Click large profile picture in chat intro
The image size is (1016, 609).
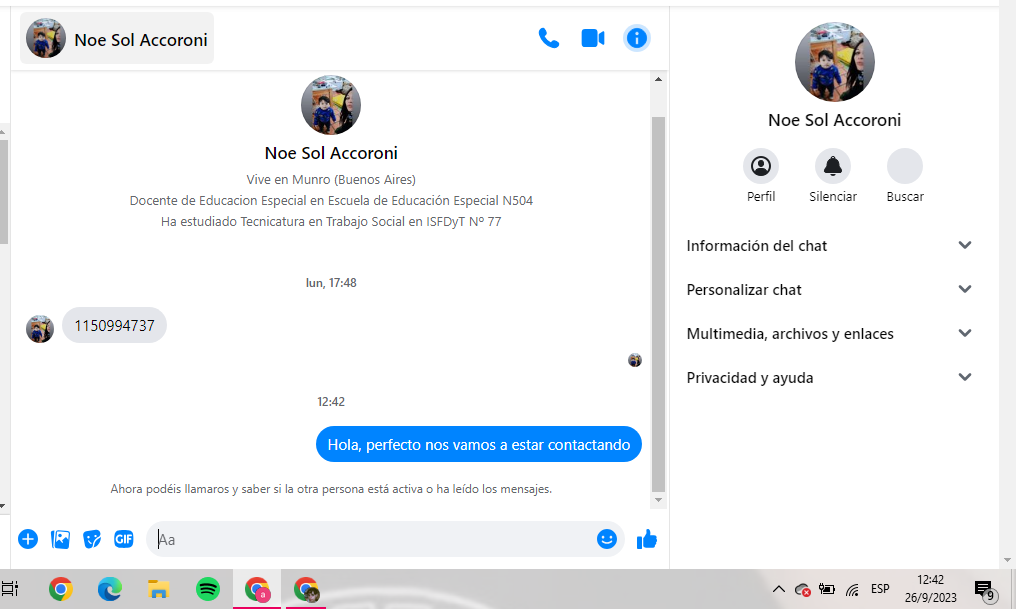331,105
